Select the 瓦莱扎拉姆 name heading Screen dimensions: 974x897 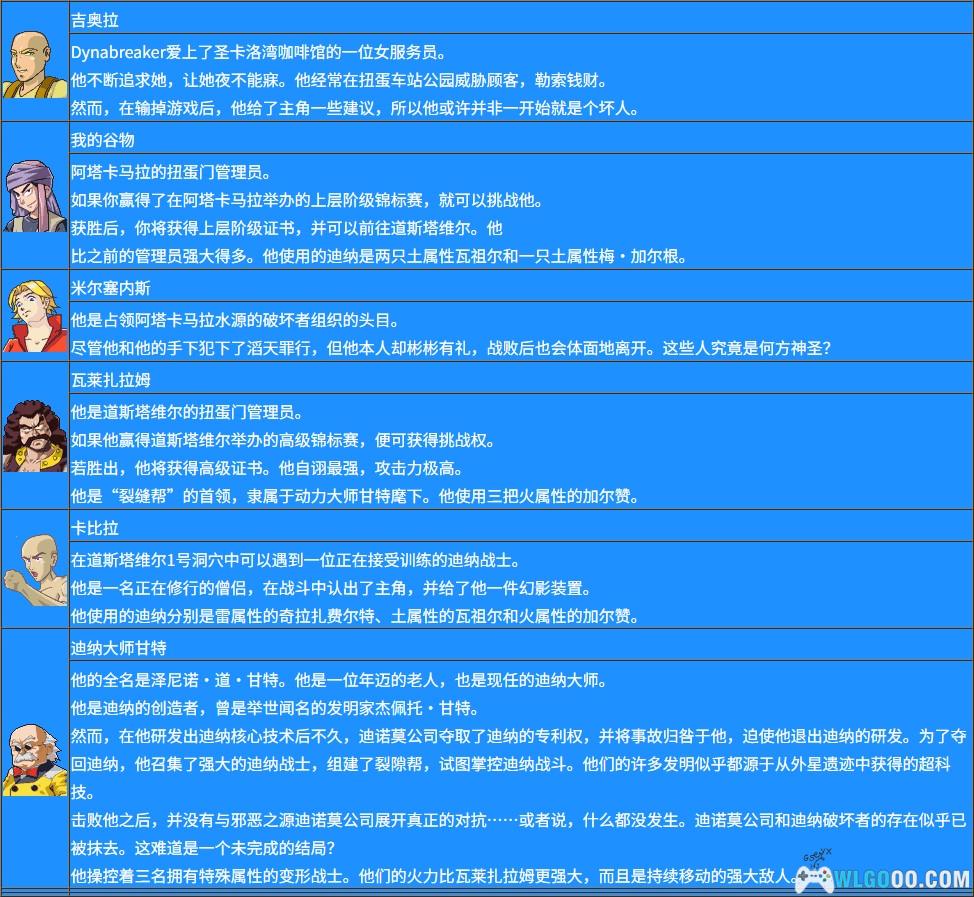pyautogui.click(x=110, y=380)
